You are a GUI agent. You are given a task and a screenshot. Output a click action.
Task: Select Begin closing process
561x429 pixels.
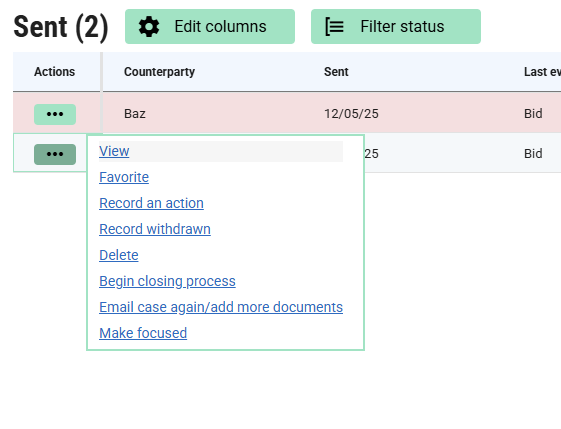(x=167, y=281)
